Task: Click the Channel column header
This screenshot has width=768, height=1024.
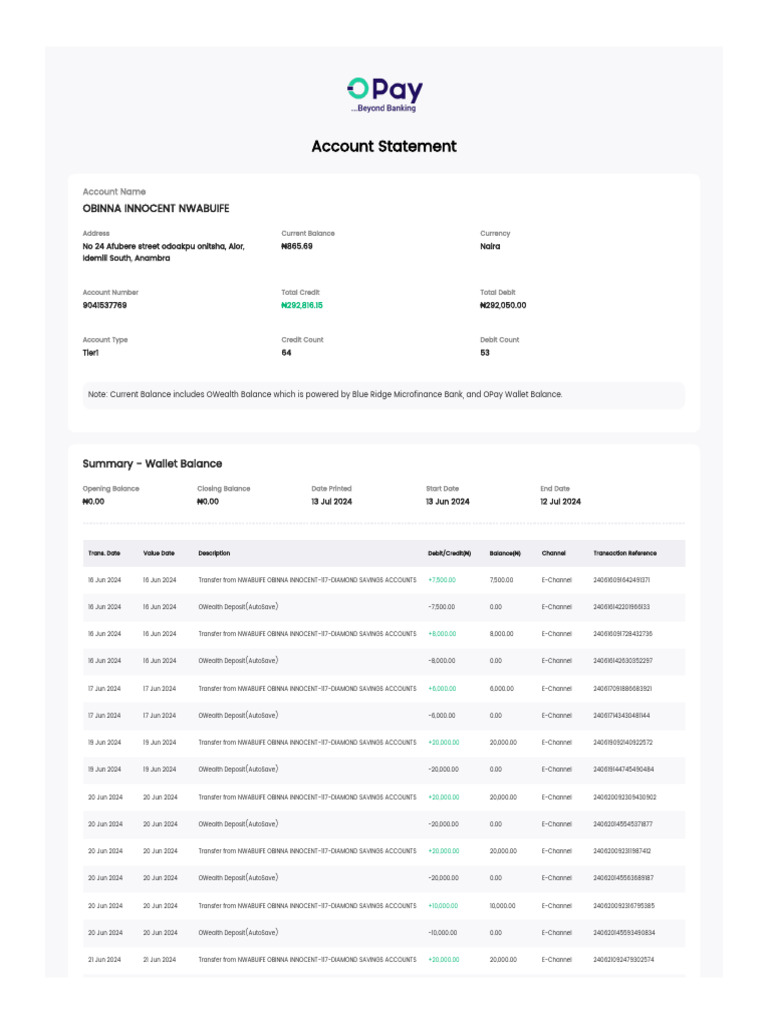Action: [x=554, y=553]
